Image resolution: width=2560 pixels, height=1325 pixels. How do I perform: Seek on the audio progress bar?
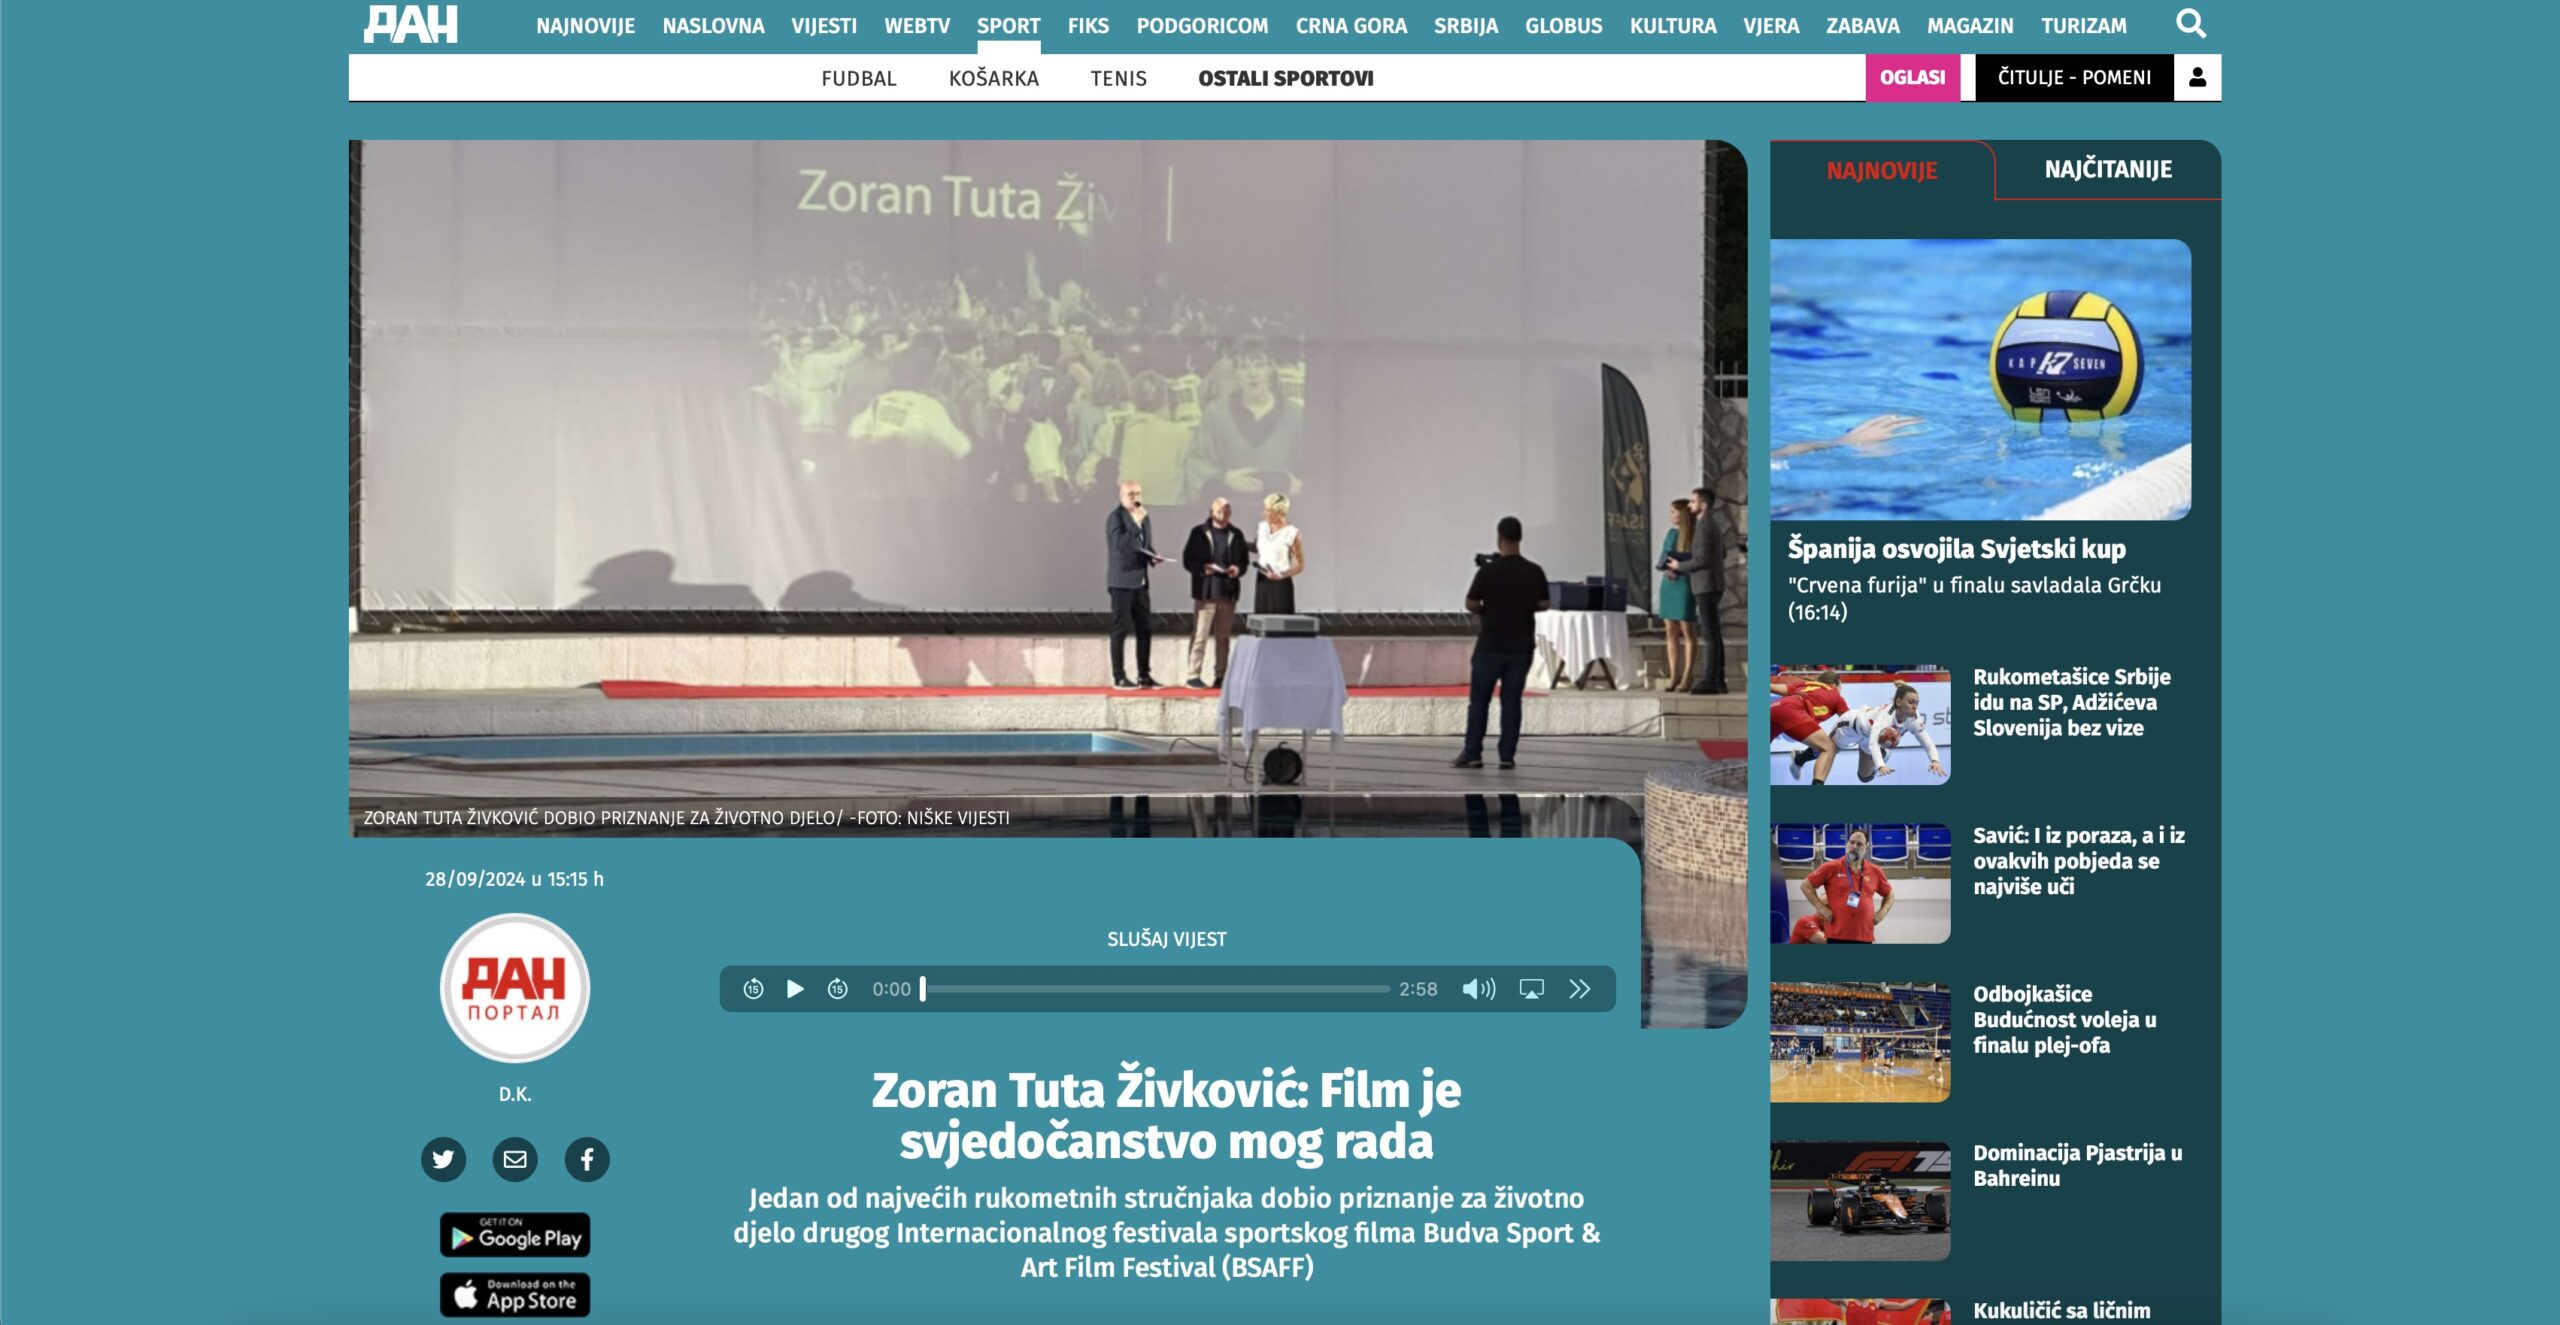[1155, 989]
